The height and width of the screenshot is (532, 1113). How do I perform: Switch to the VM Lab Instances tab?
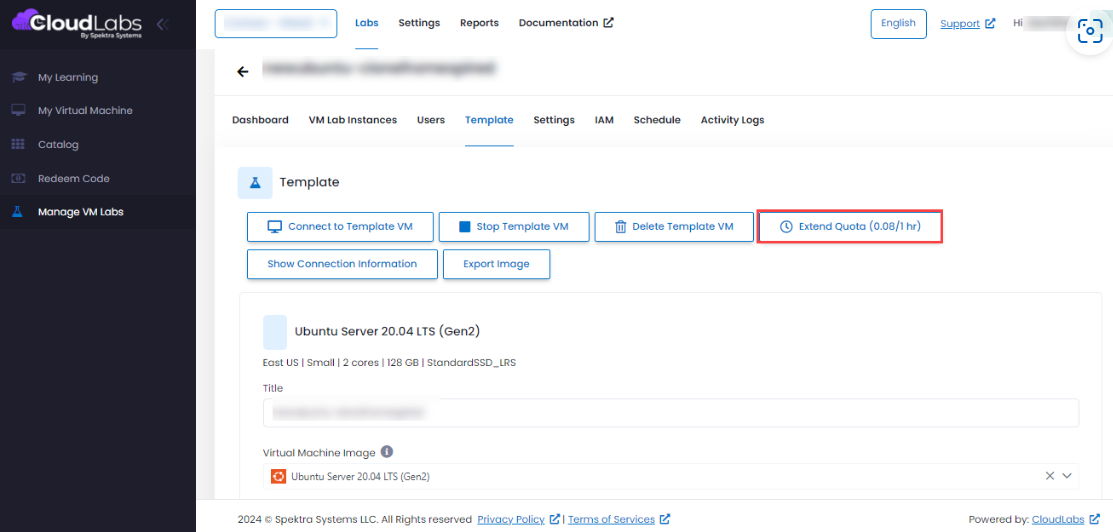(353, 120)
